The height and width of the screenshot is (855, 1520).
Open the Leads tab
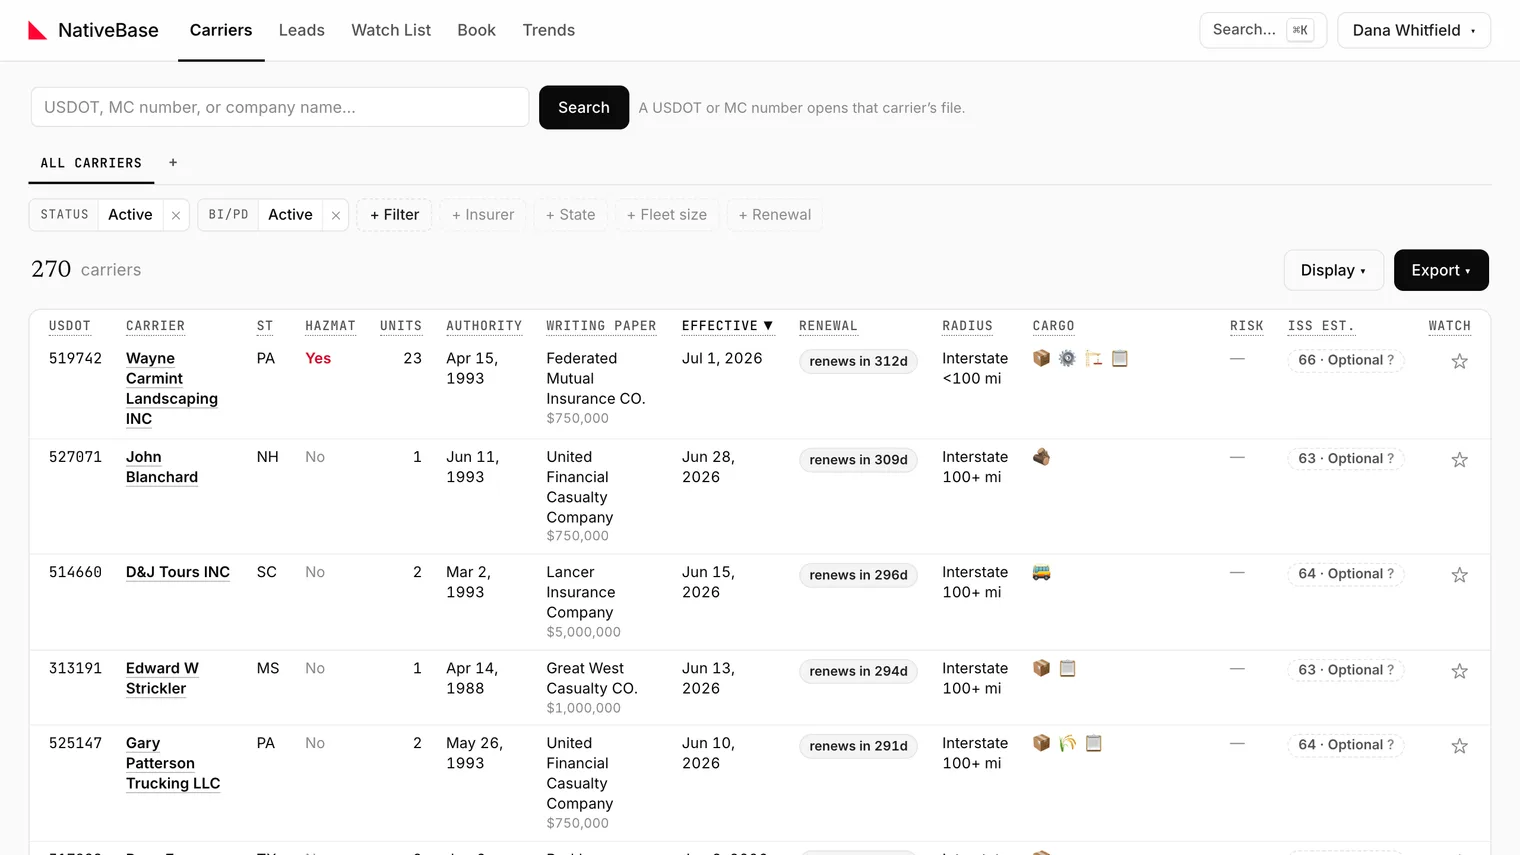pyautogui.click(x=302, y=30)
